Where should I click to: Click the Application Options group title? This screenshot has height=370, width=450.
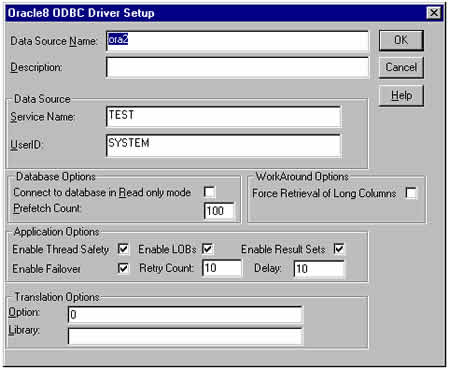(x=56, y=232)
